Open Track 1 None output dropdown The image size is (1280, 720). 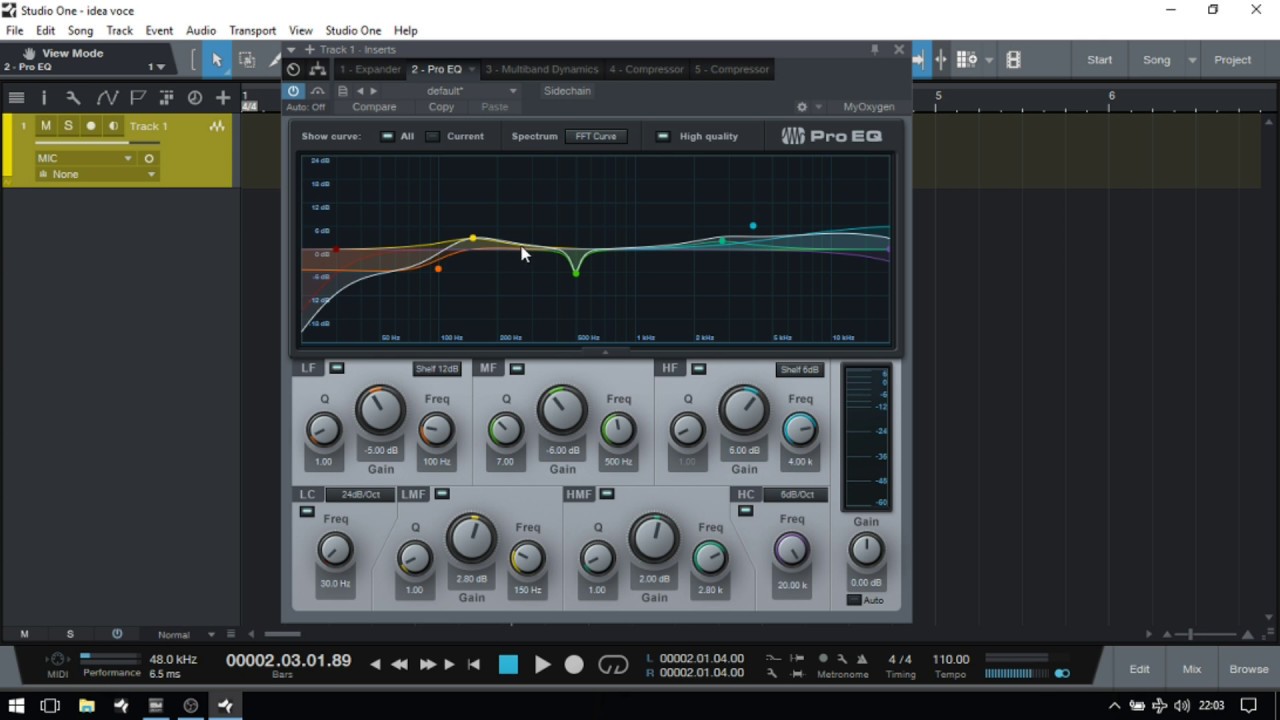(x=96, y=174)
